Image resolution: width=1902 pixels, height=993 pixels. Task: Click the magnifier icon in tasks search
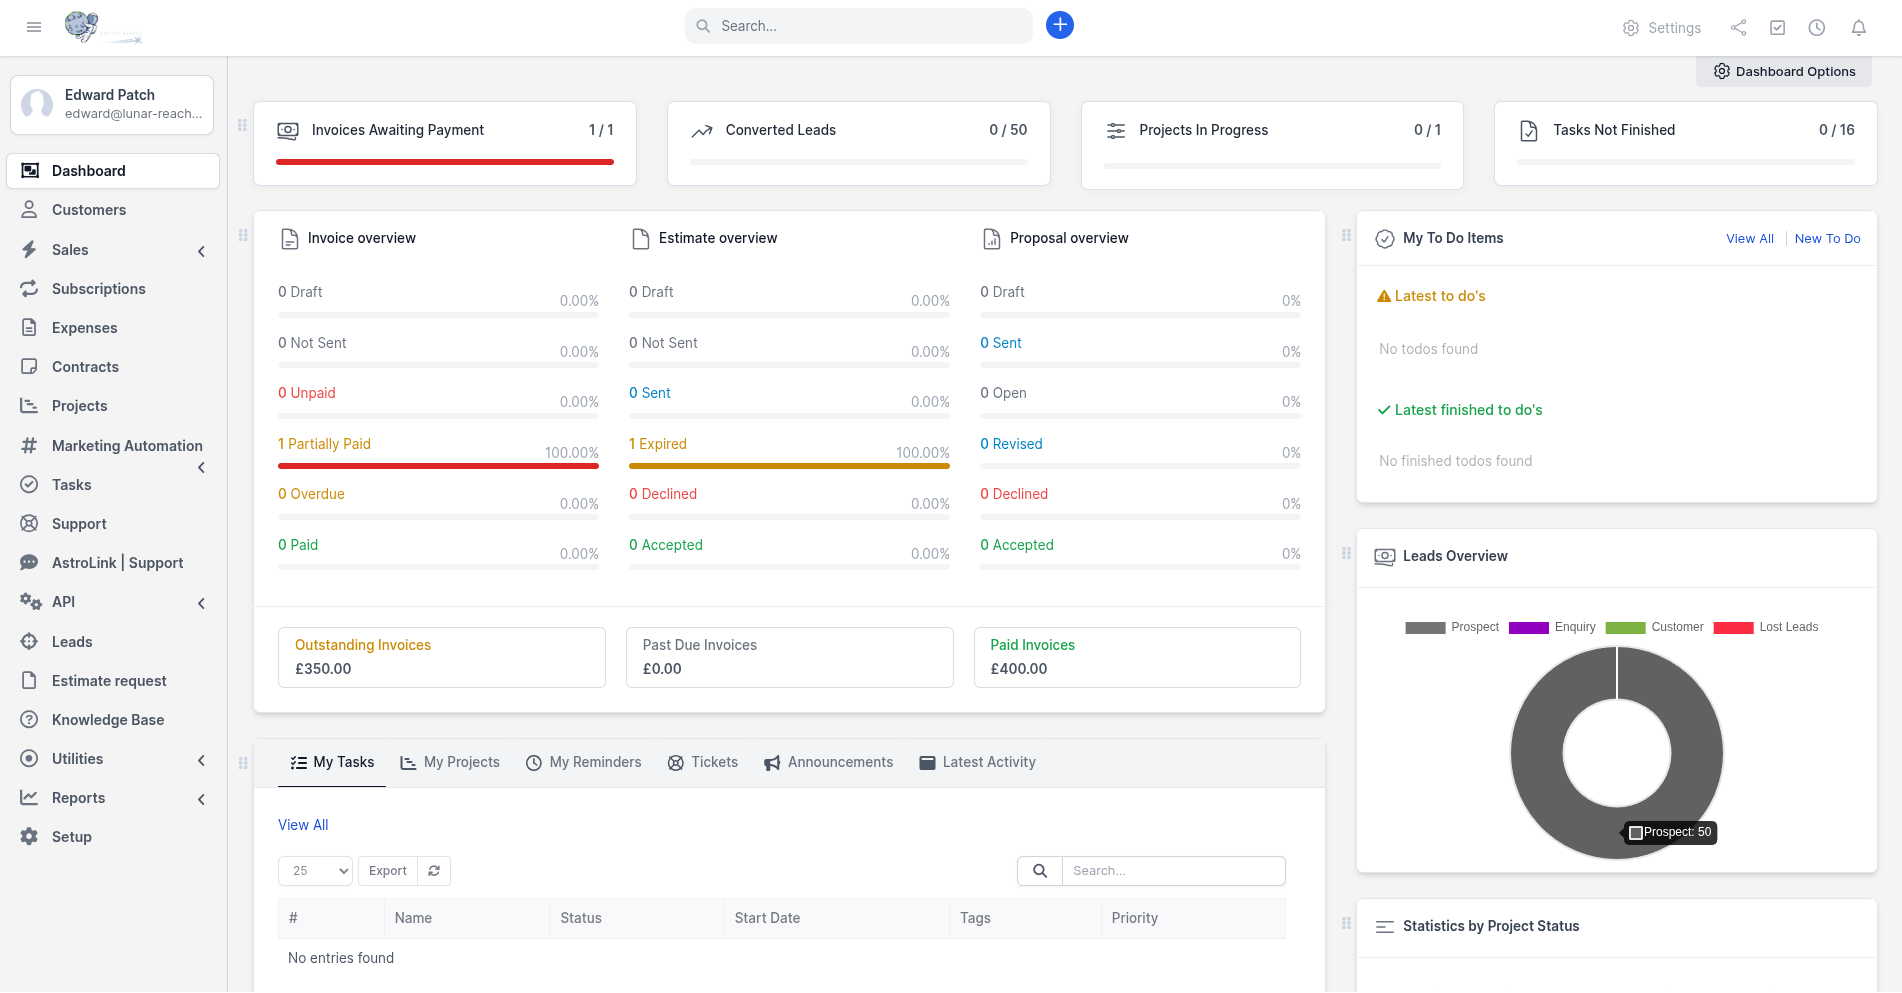(x=1040, y=871)
